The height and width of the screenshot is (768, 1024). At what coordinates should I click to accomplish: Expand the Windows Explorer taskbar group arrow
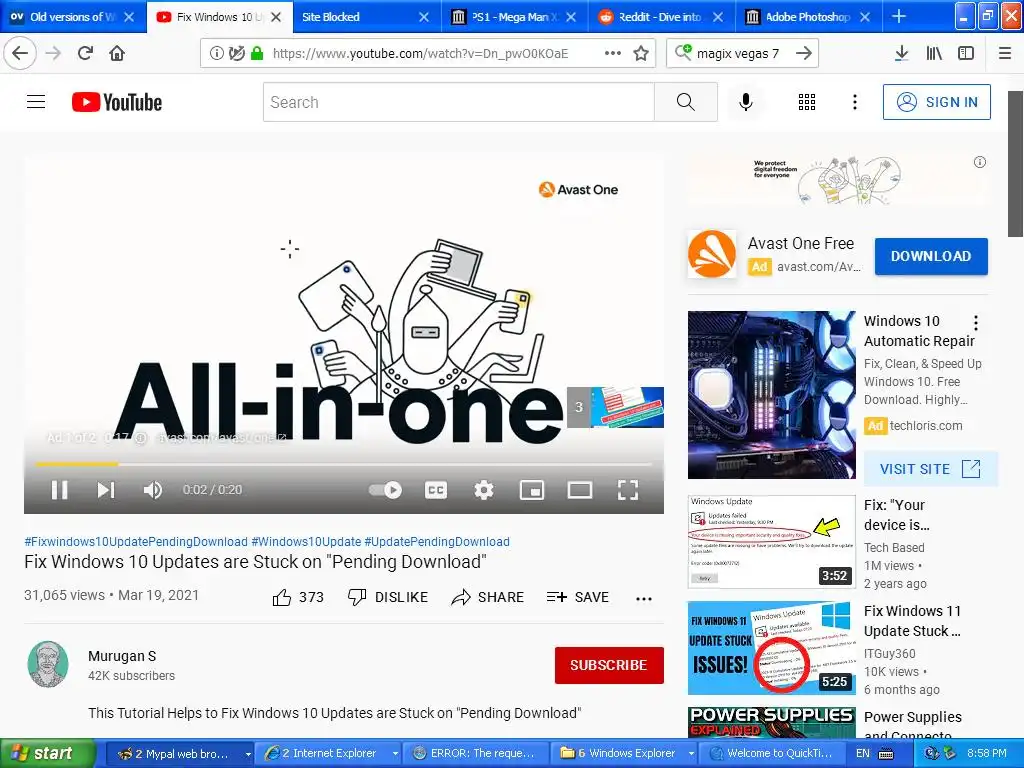point(691,754)
